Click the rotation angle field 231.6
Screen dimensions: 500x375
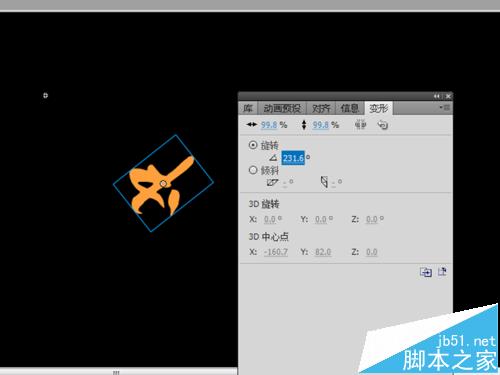pos(293,158)
